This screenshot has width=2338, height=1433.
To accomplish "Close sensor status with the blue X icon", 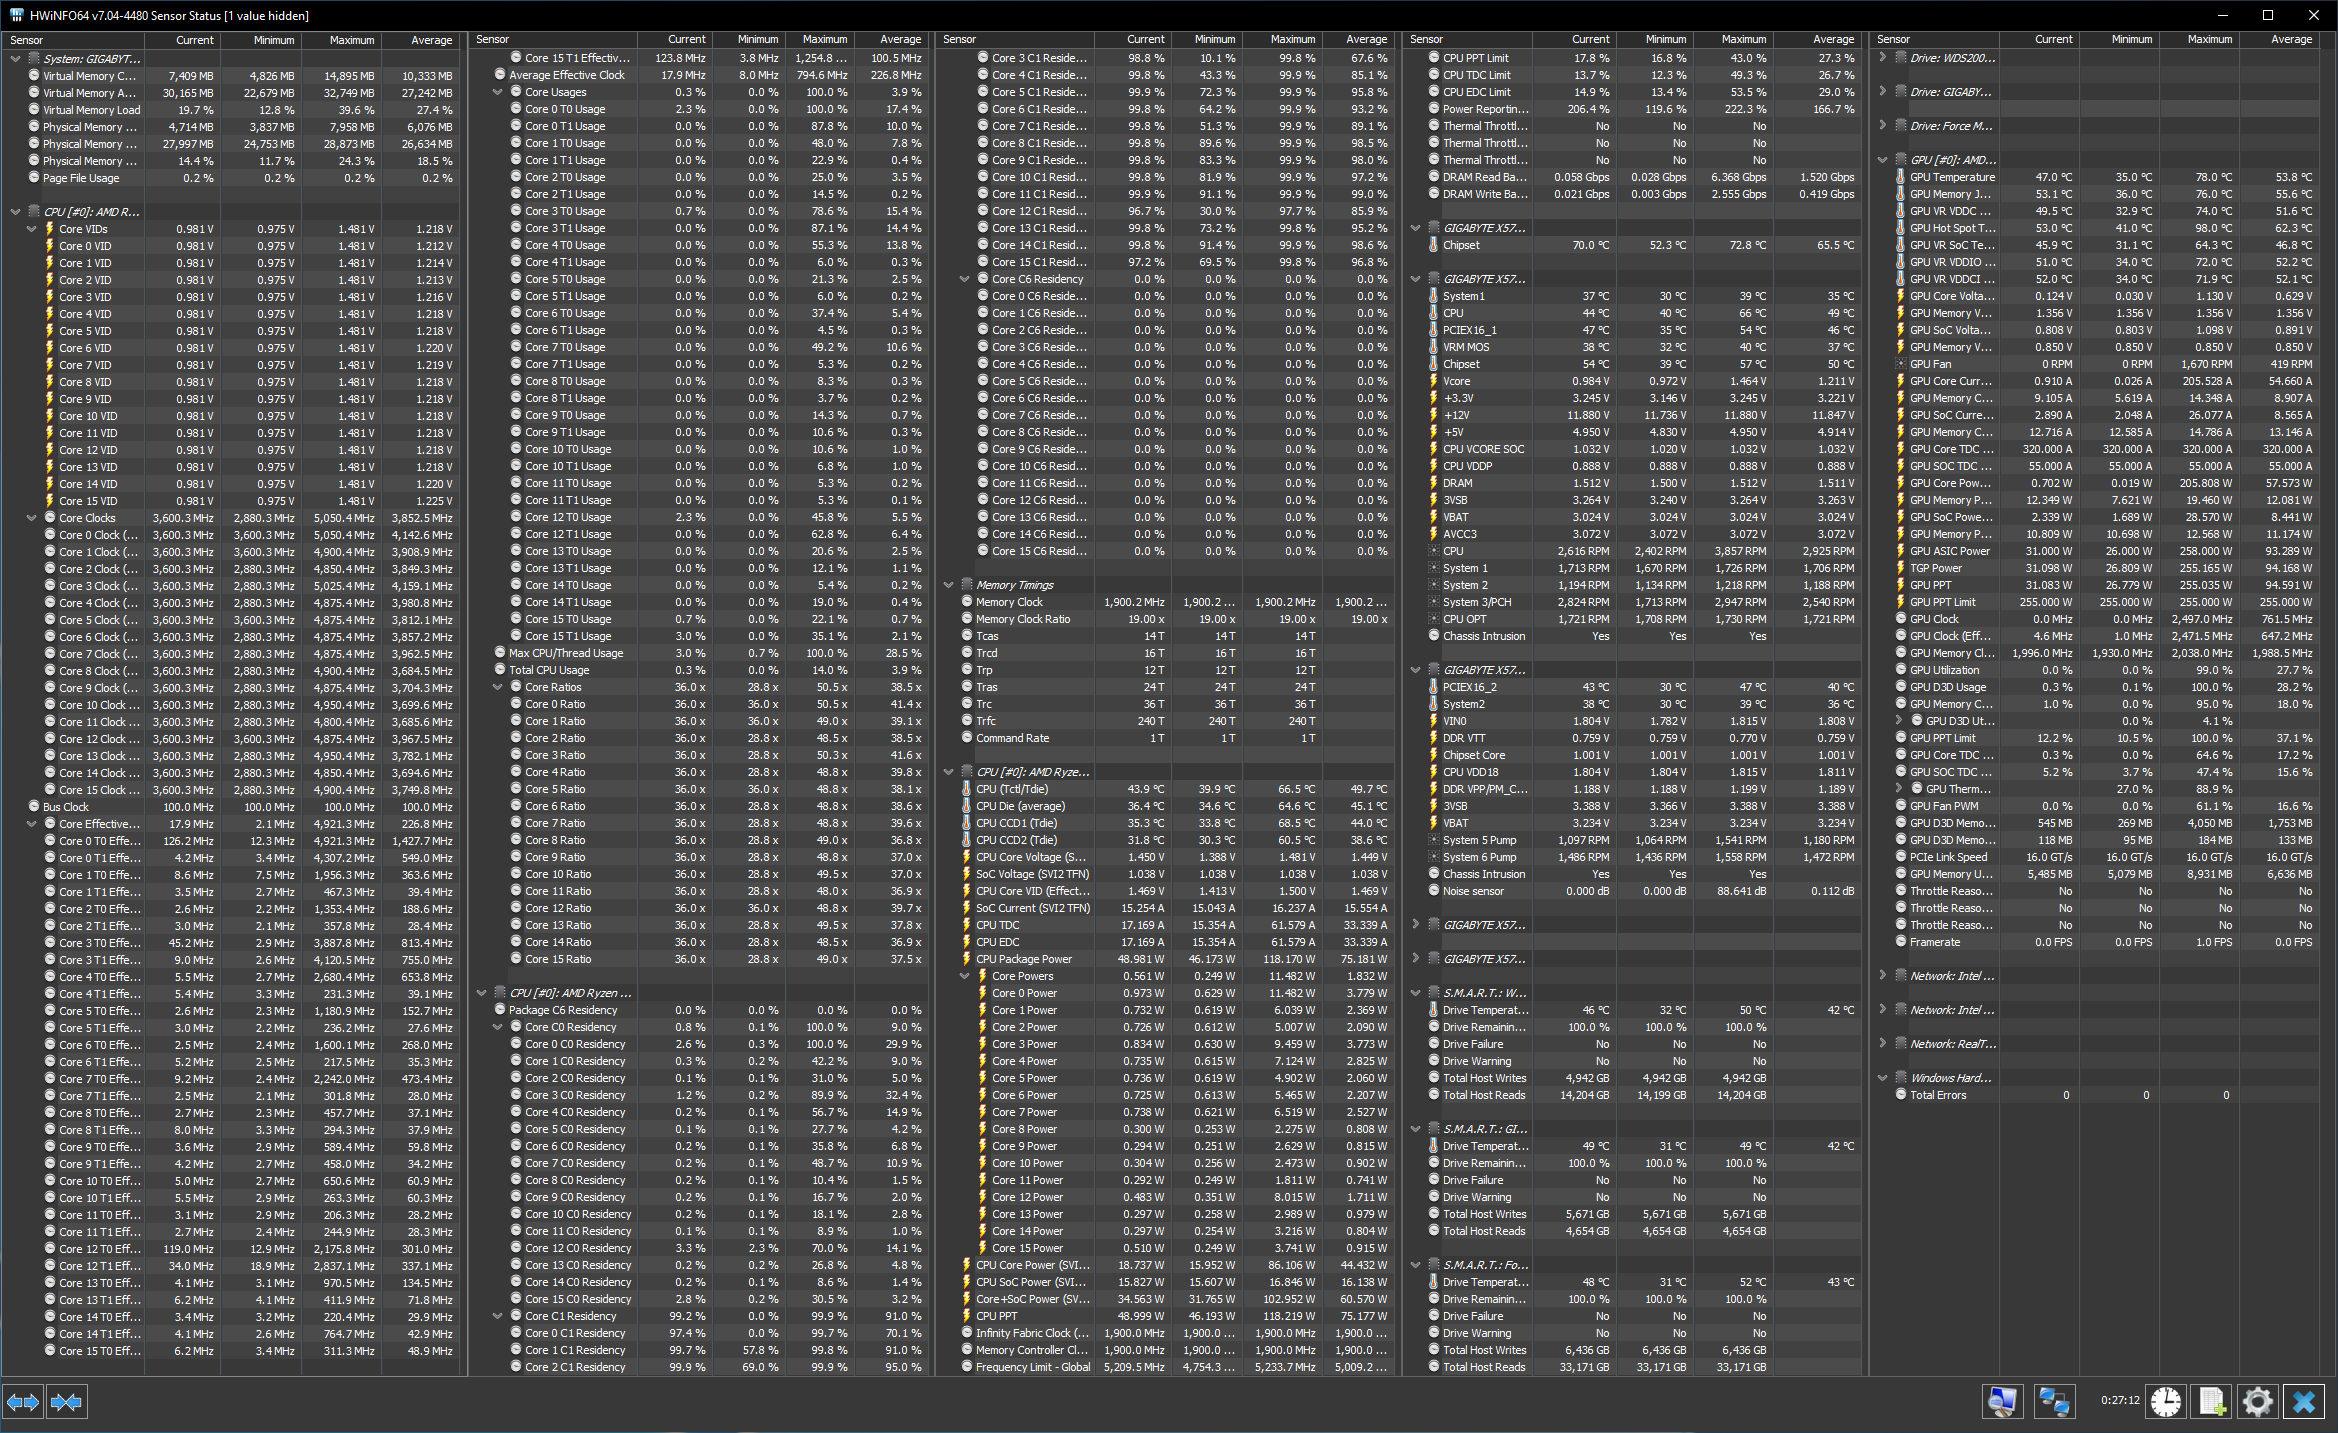I will pyautogui.click(x=2304, y=1402).
